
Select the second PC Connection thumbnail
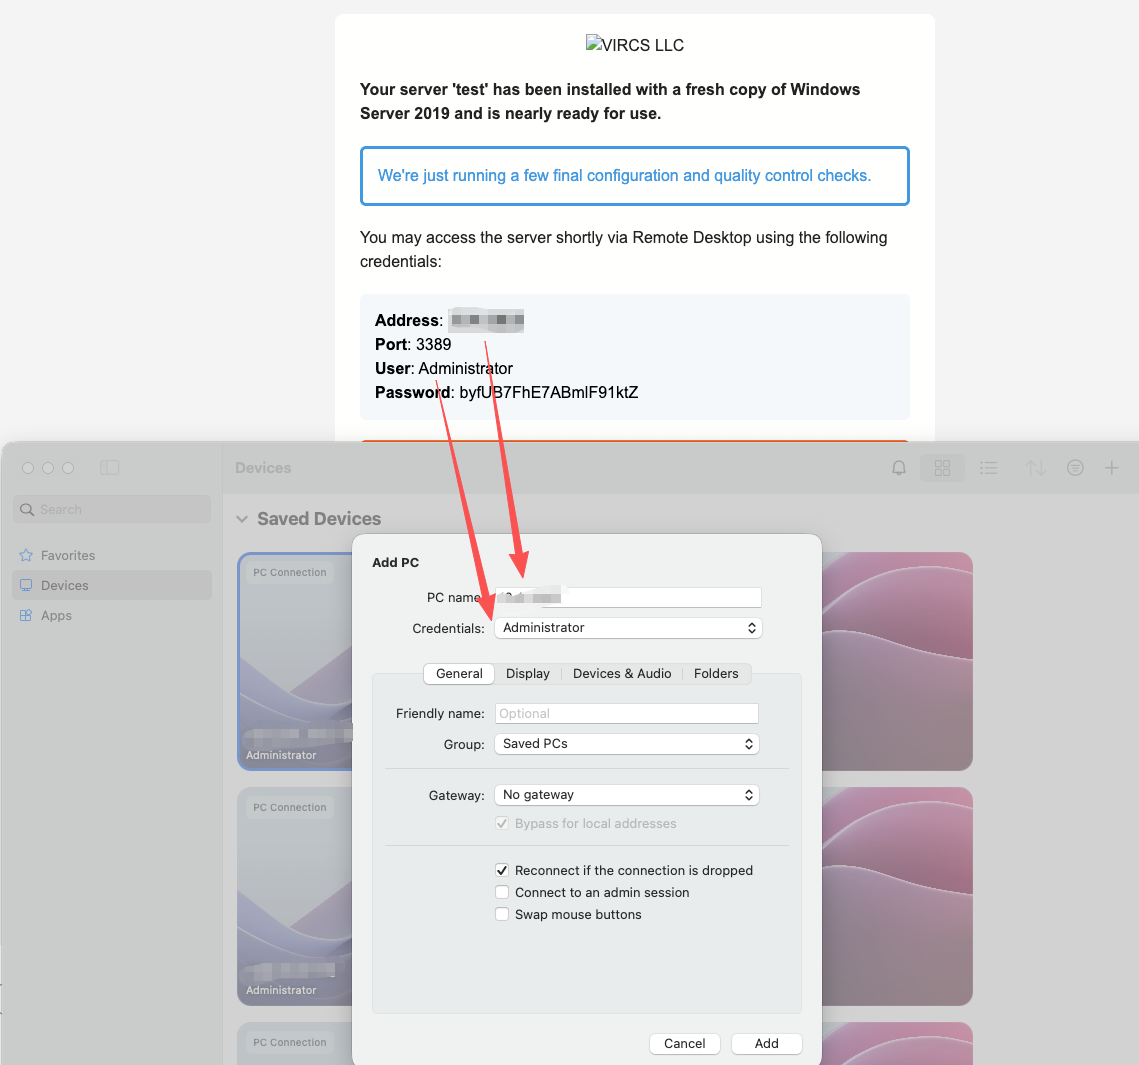296,896
